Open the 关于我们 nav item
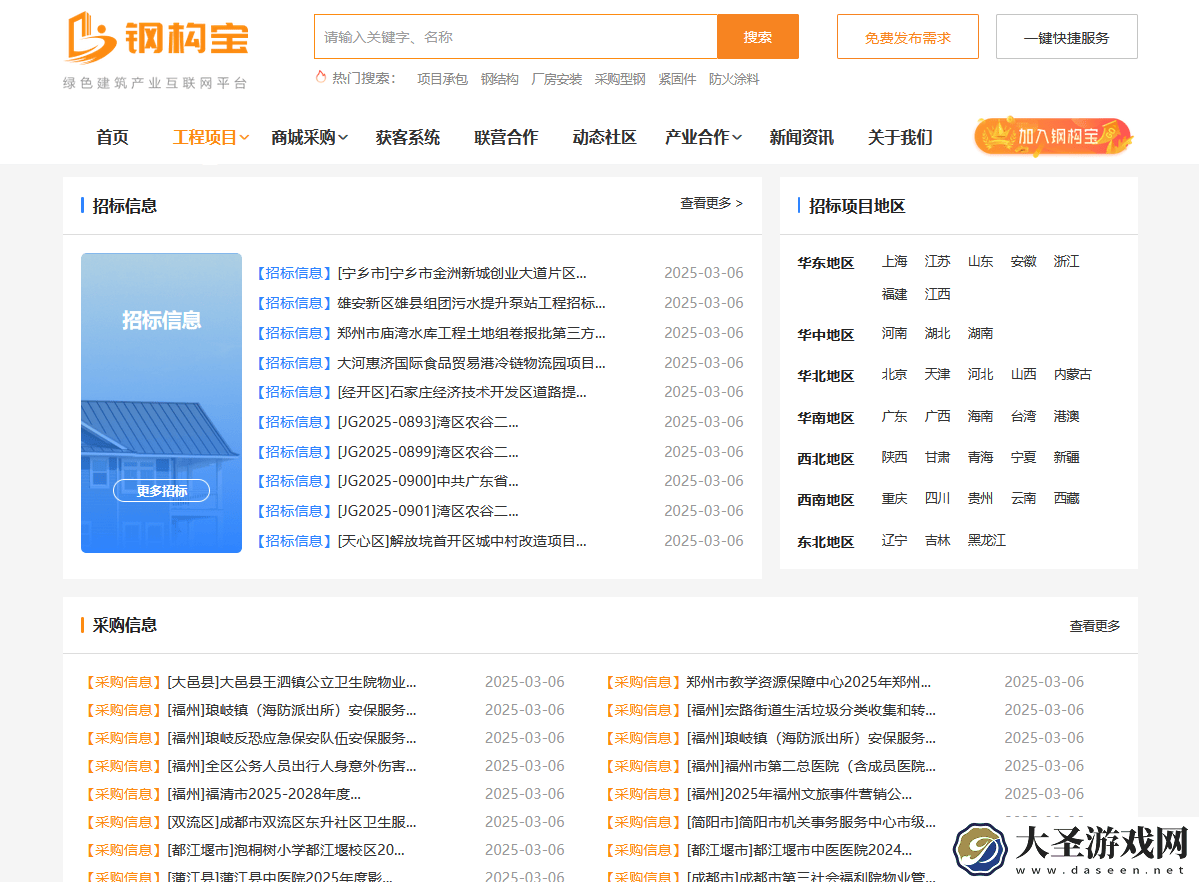The width and height of the screenshot is (1199, 882). pos(900,138)
